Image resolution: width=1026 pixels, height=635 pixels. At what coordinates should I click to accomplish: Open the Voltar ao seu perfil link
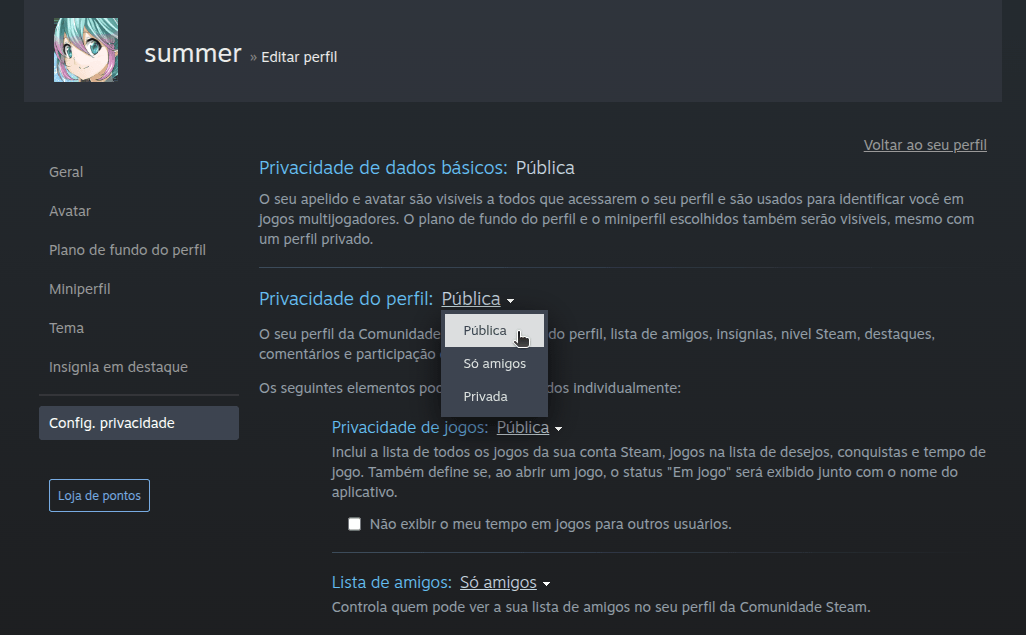click(x=924, y=144)
